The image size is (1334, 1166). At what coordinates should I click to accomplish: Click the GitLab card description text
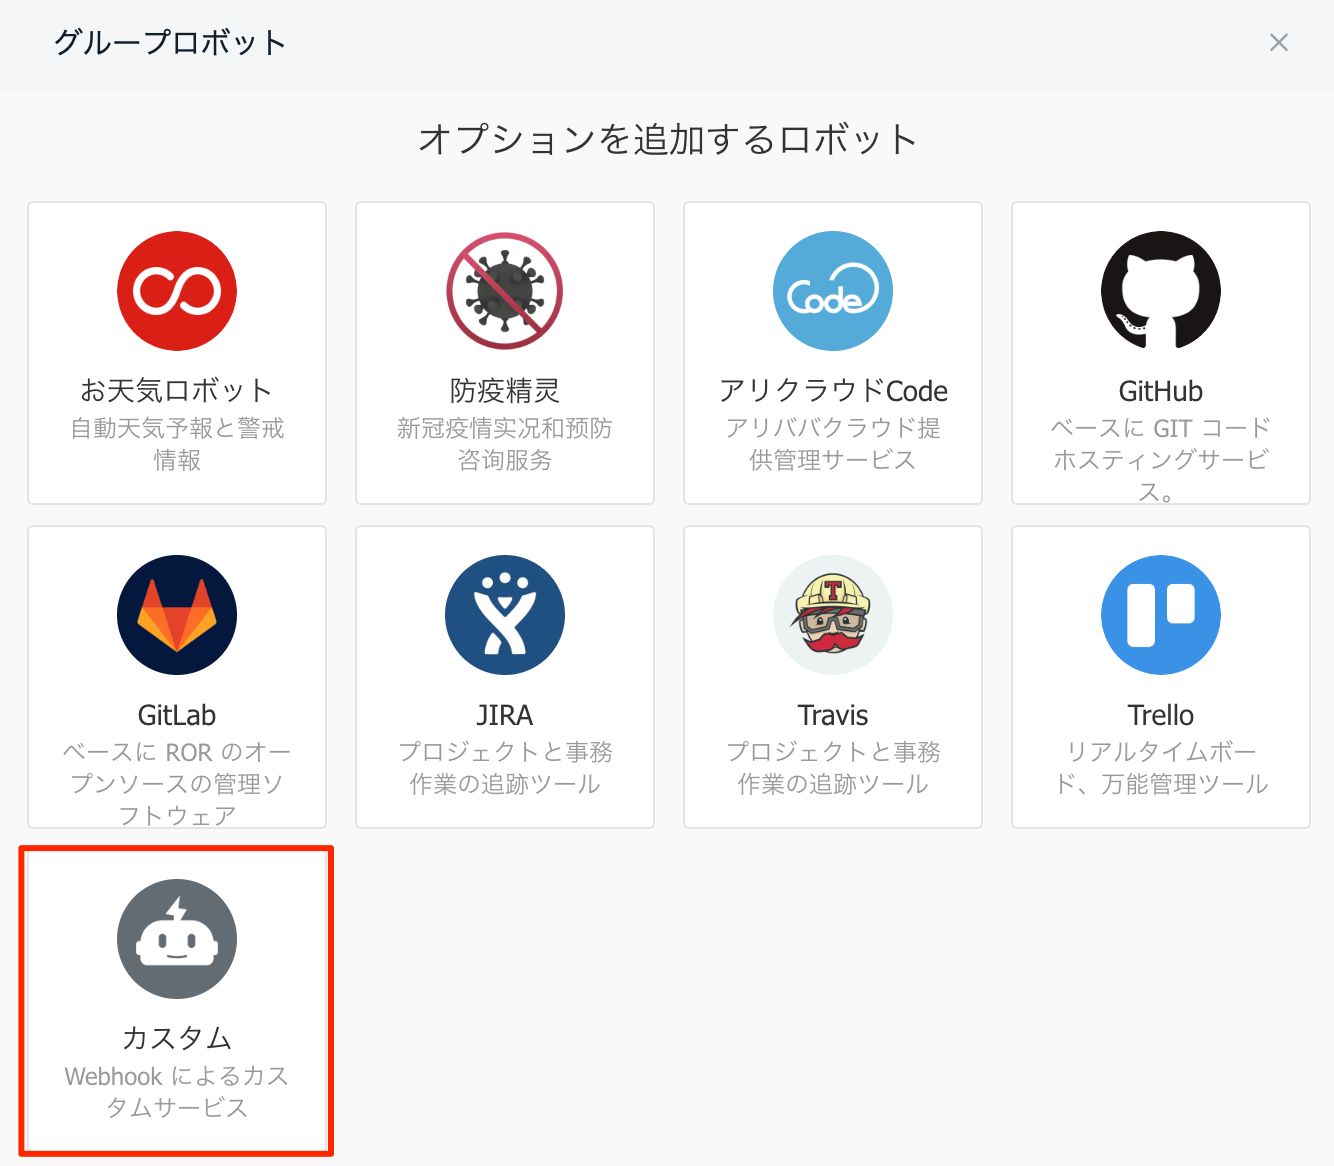click(177, 783)
